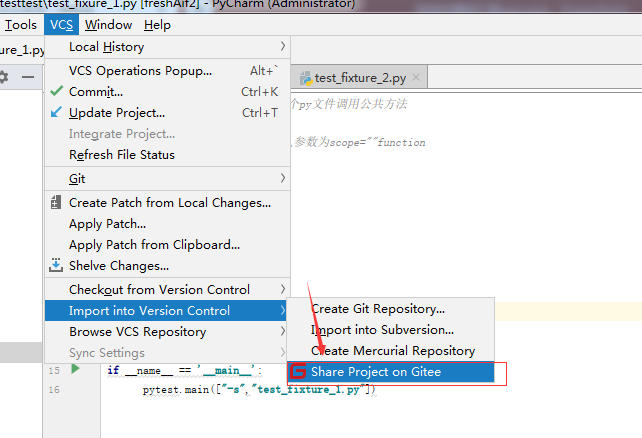The width and height of the screenshot is (642, 438).
Task: Switch to test_fixture_2.py tab
Action: tap(360, 78)
